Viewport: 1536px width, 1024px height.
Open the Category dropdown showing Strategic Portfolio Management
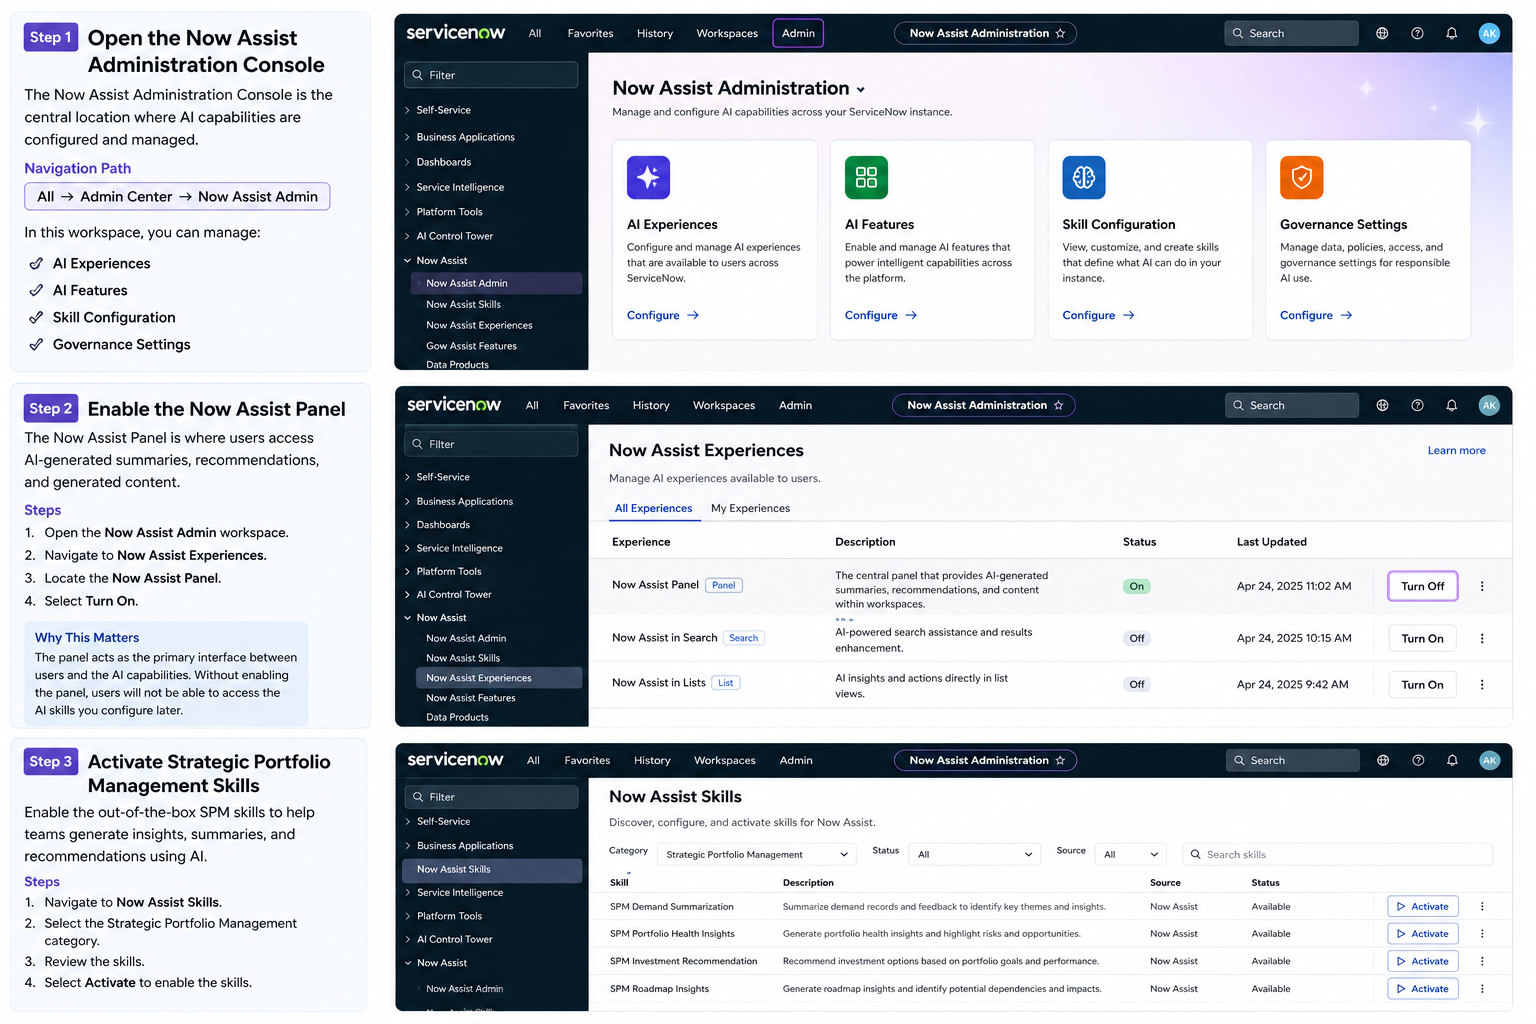click(756, 855)
